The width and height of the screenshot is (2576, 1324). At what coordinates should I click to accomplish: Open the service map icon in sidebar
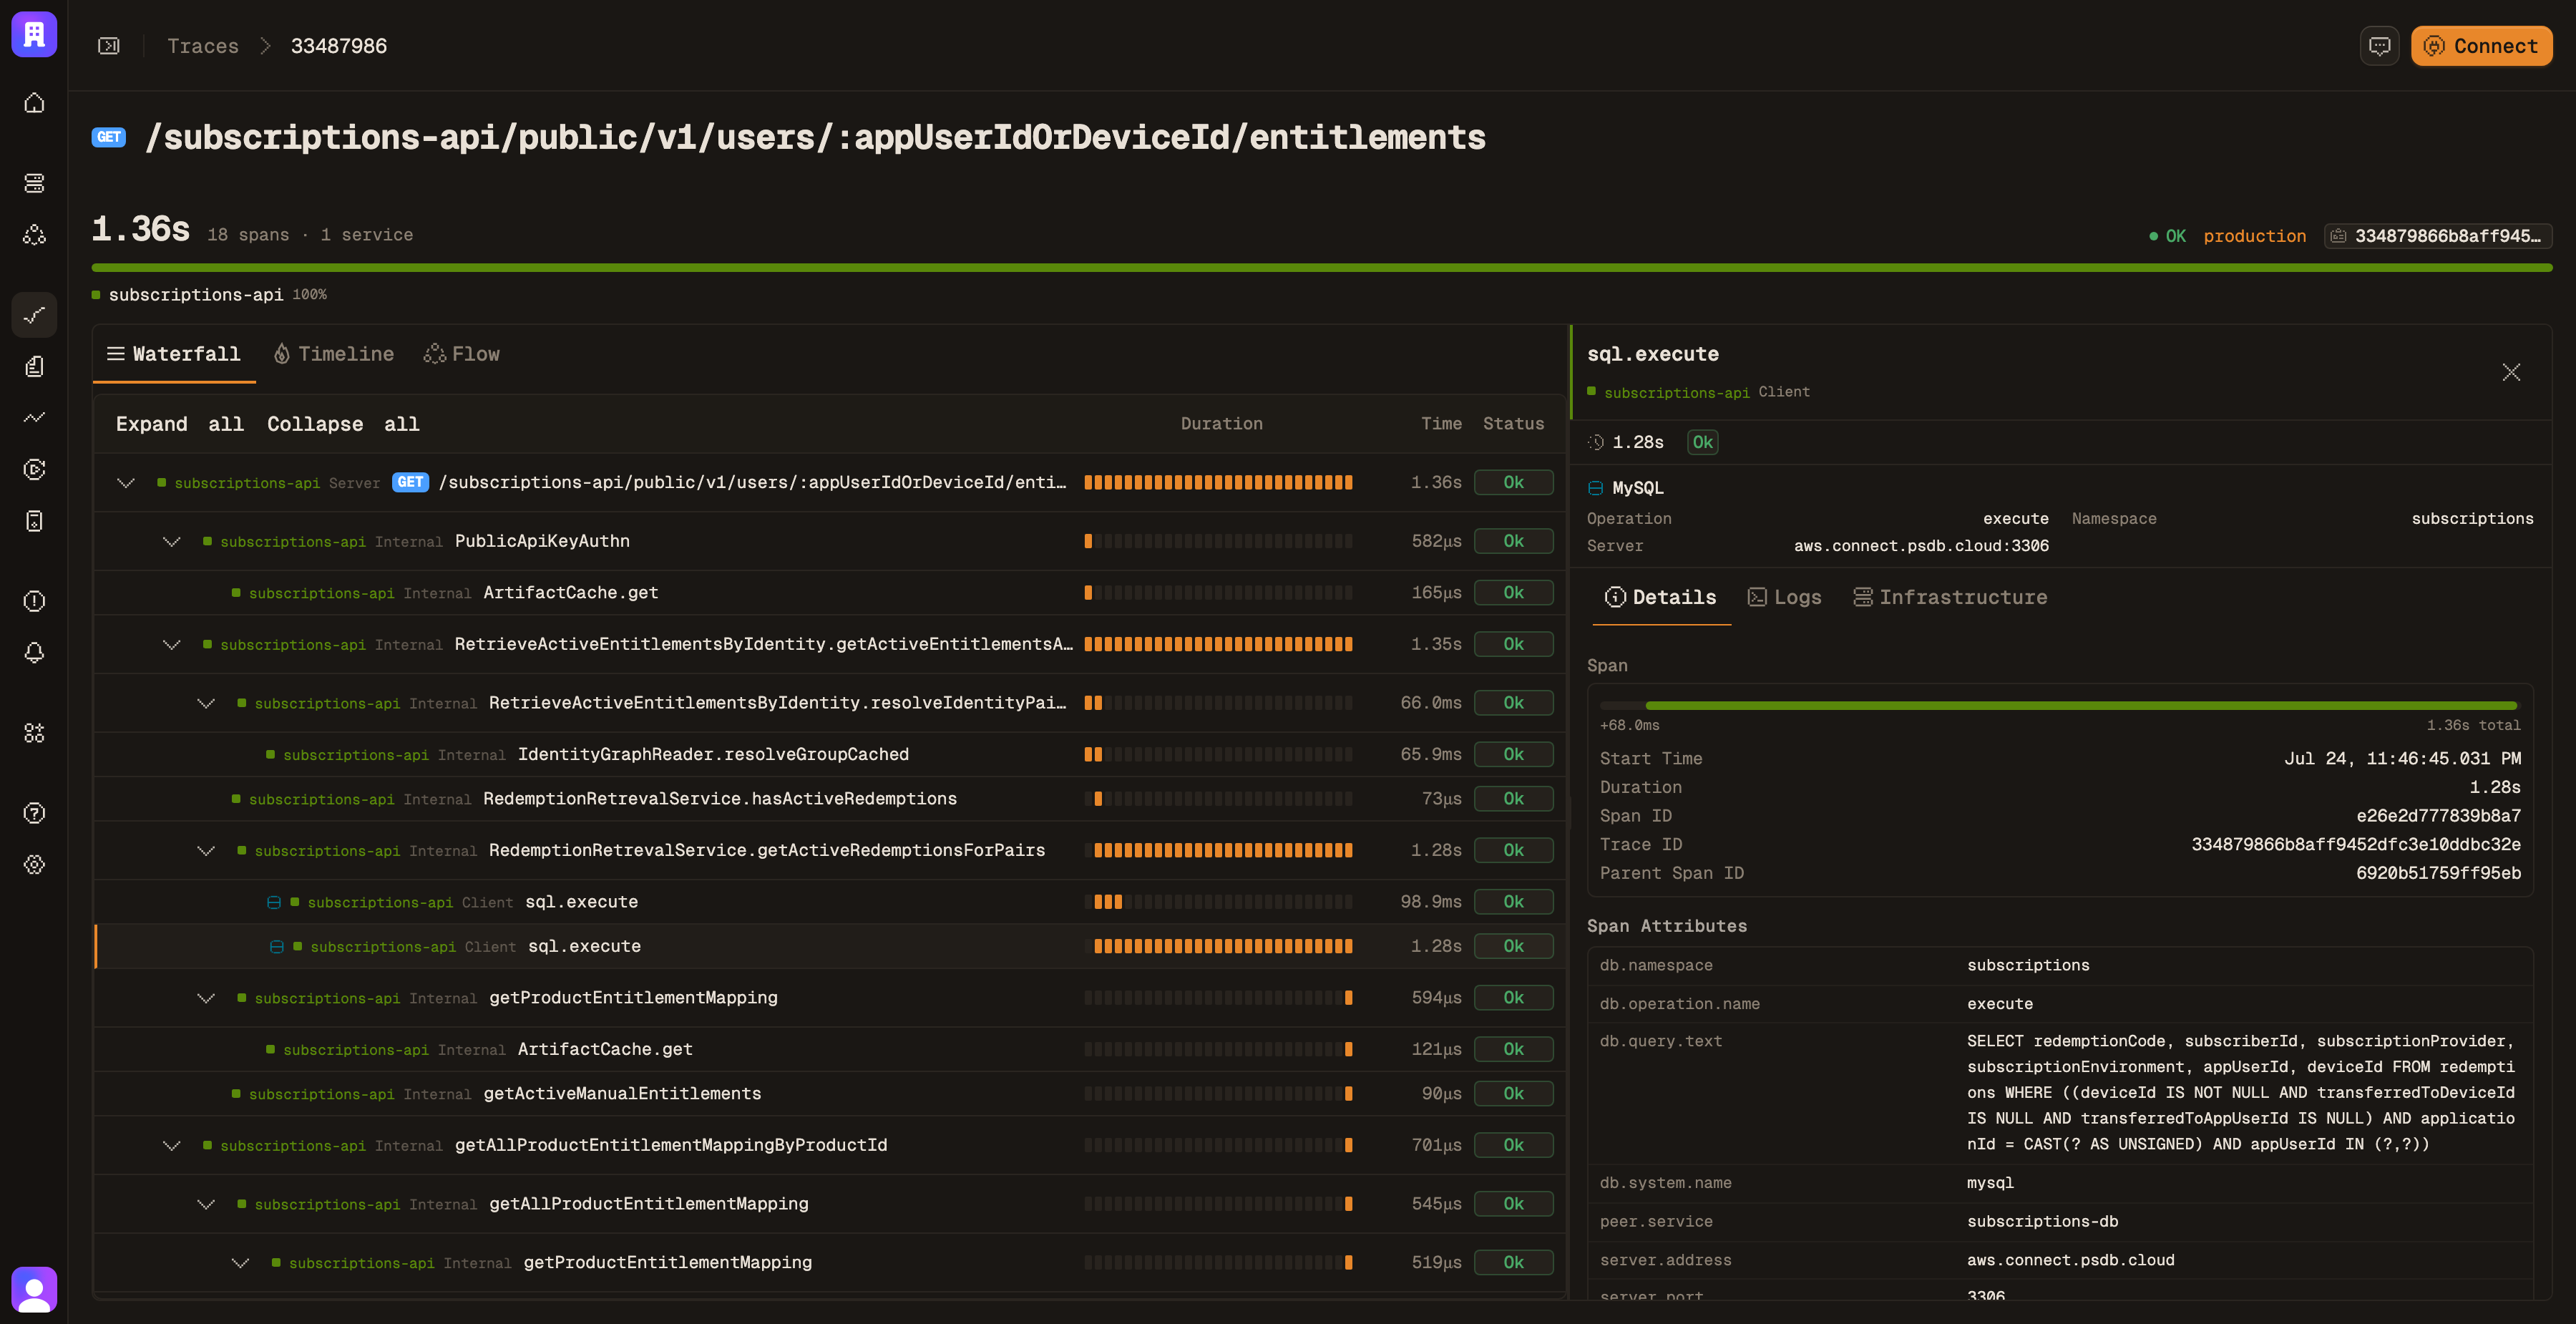coord(34,235)
